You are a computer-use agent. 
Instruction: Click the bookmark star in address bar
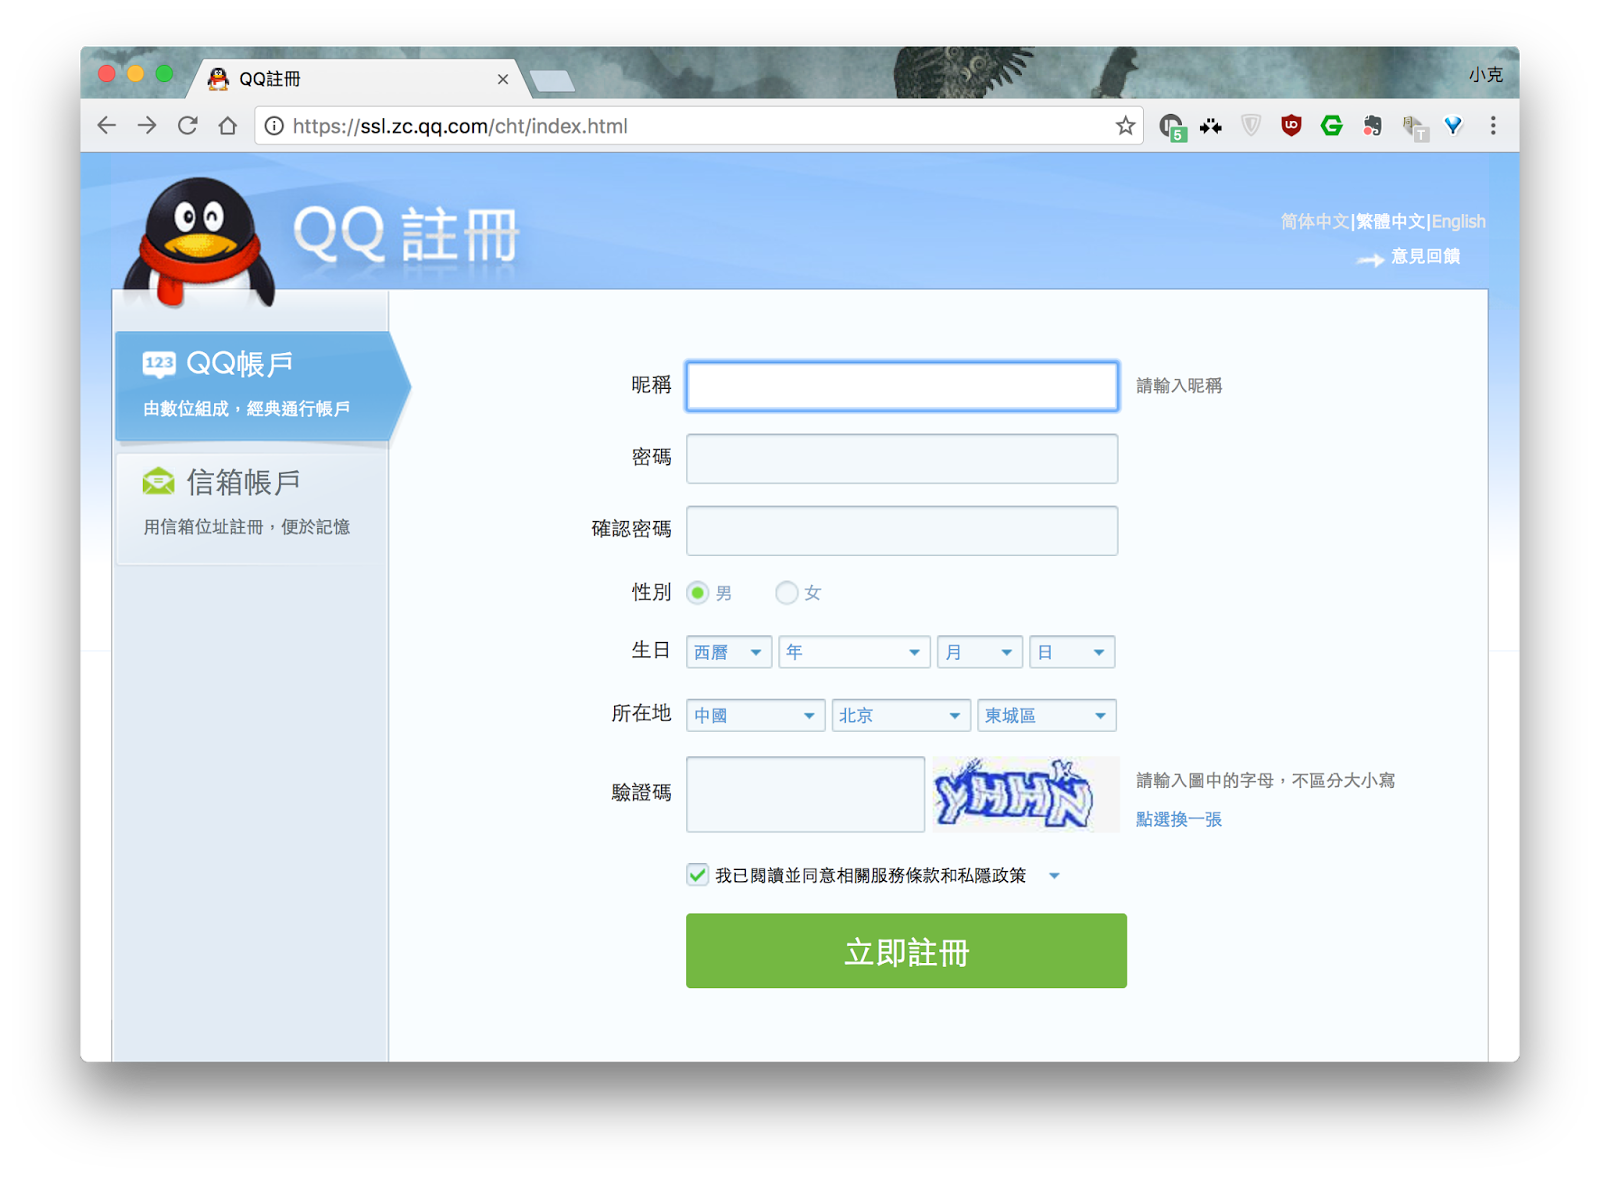pyautogui.click(x=1125, y=126)
